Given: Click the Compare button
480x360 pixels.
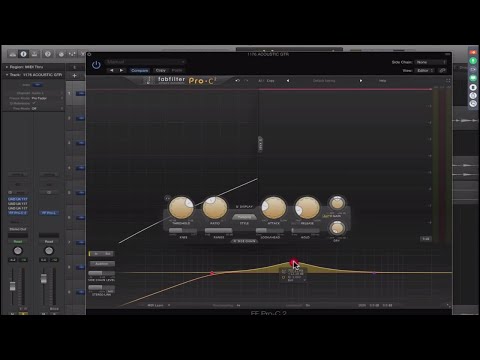Looking at the screenshot, I should pyautogui.click(x=140, y=70).
